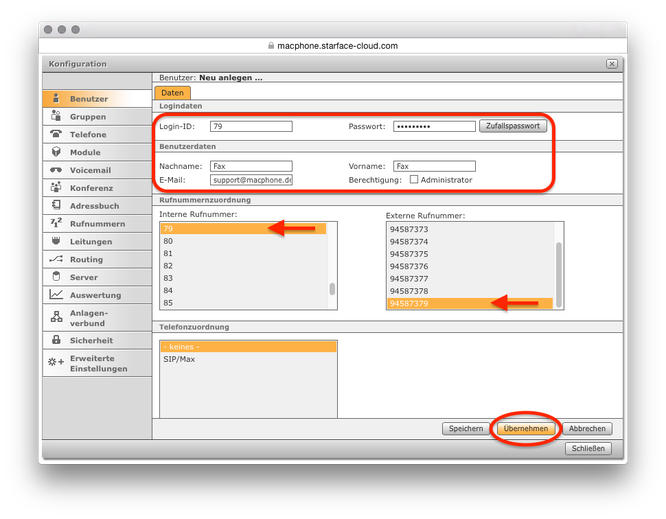
Task: Open the Module menu entry
Action: 97,152
